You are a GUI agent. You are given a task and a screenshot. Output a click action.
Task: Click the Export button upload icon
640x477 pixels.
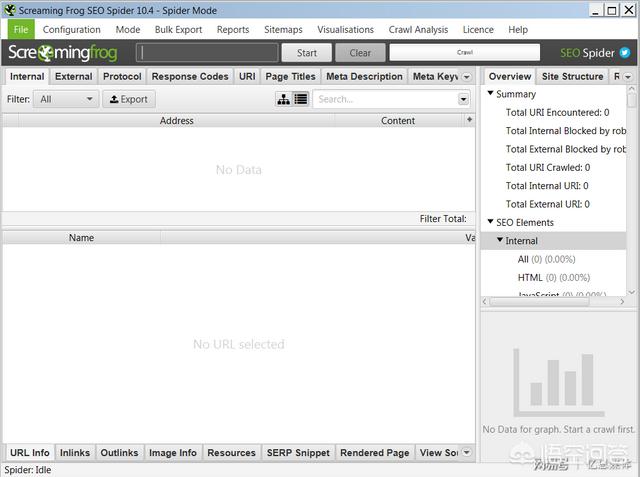pos(114,99)
